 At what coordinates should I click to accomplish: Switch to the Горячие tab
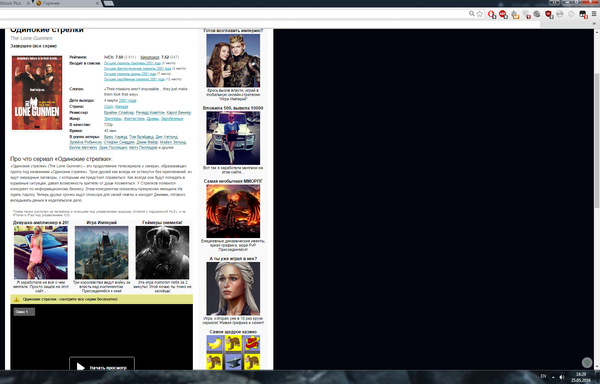click(x=67, y=3)
